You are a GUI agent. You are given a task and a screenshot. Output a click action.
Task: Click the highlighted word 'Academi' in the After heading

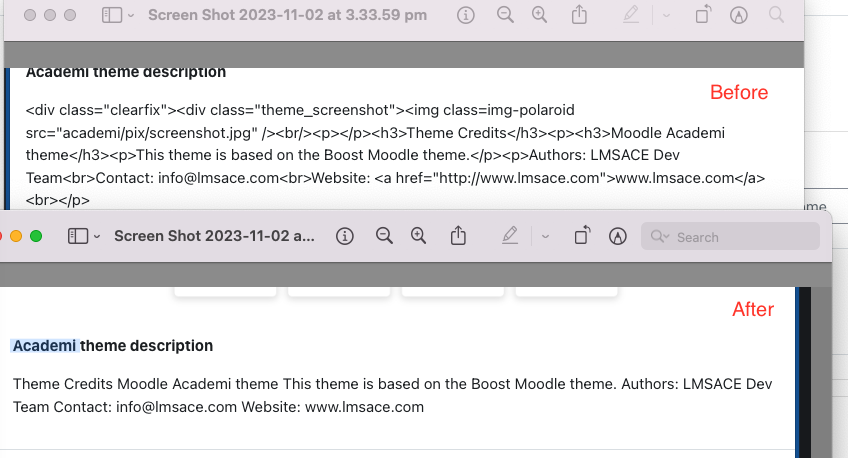click(45, 346)
